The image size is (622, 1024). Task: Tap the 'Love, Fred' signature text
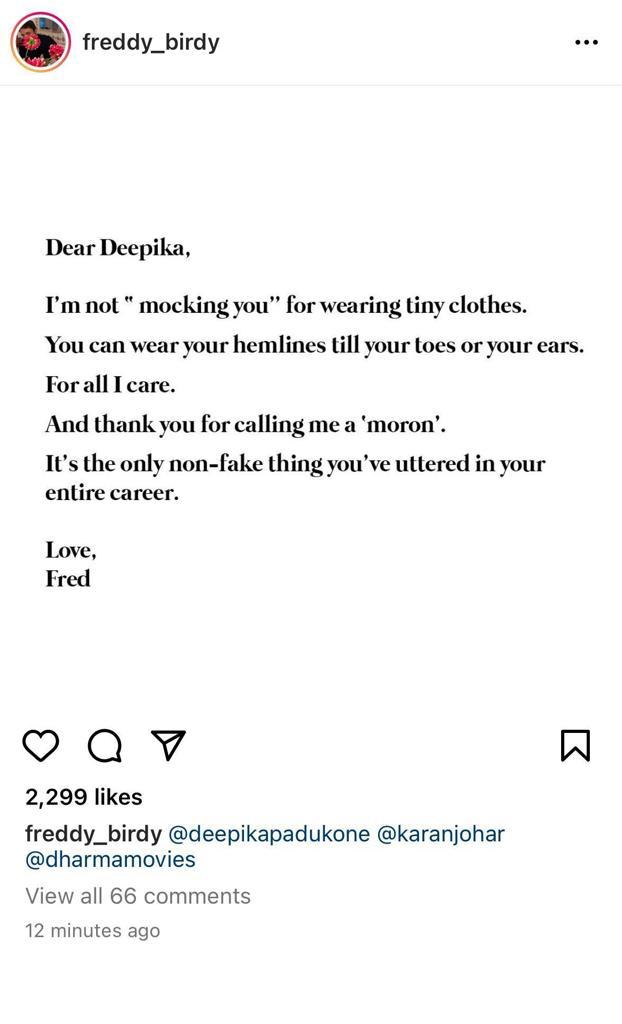click(x=71, y=564)
